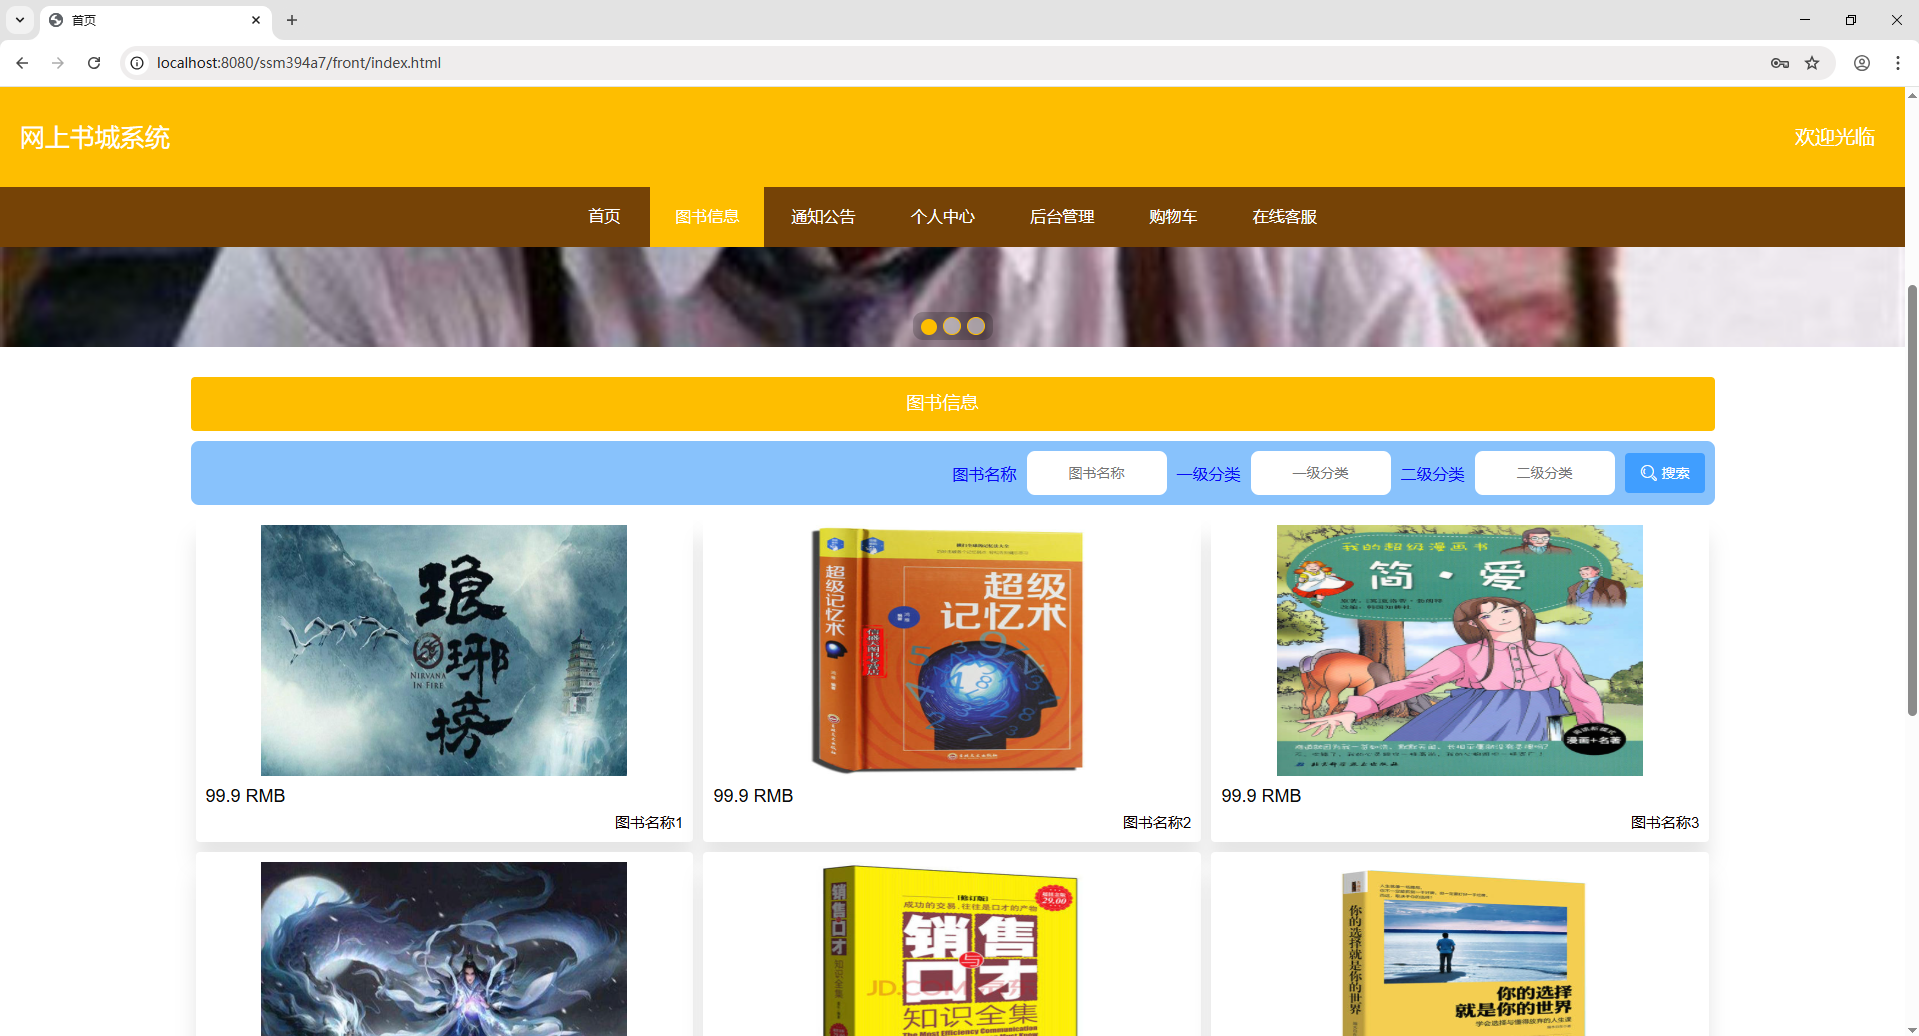Open the 琅琊榜 book cover
Image resolution: width=1919 pixels, height=1036 pixels.
444,650
